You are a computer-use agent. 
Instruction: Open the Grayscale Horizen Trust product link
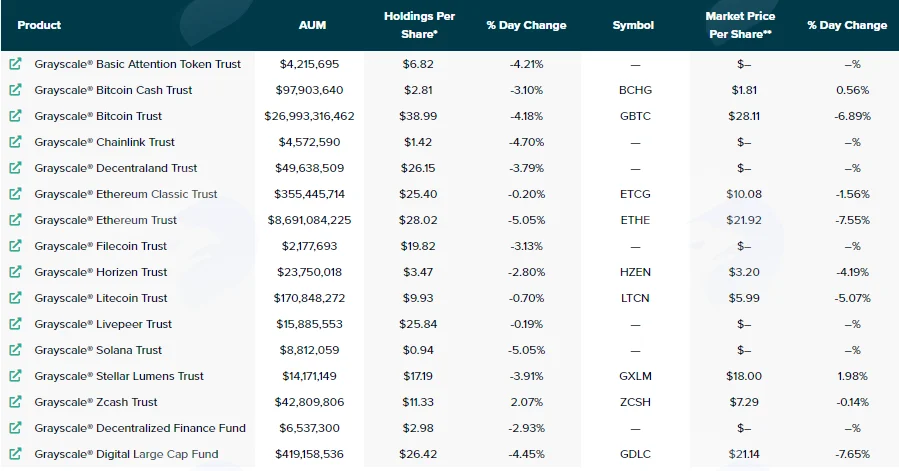101,272
